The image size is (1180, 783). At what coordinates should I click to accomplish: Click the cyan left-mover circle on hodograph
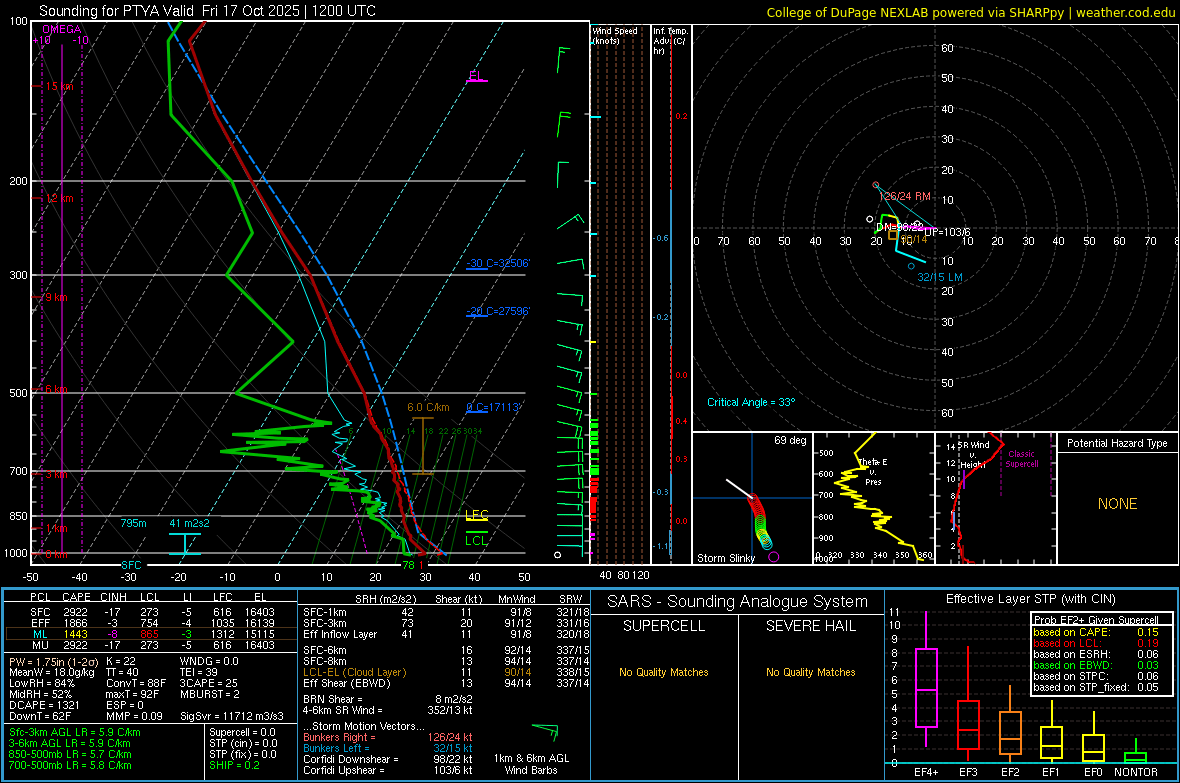(x=911, y=266)
